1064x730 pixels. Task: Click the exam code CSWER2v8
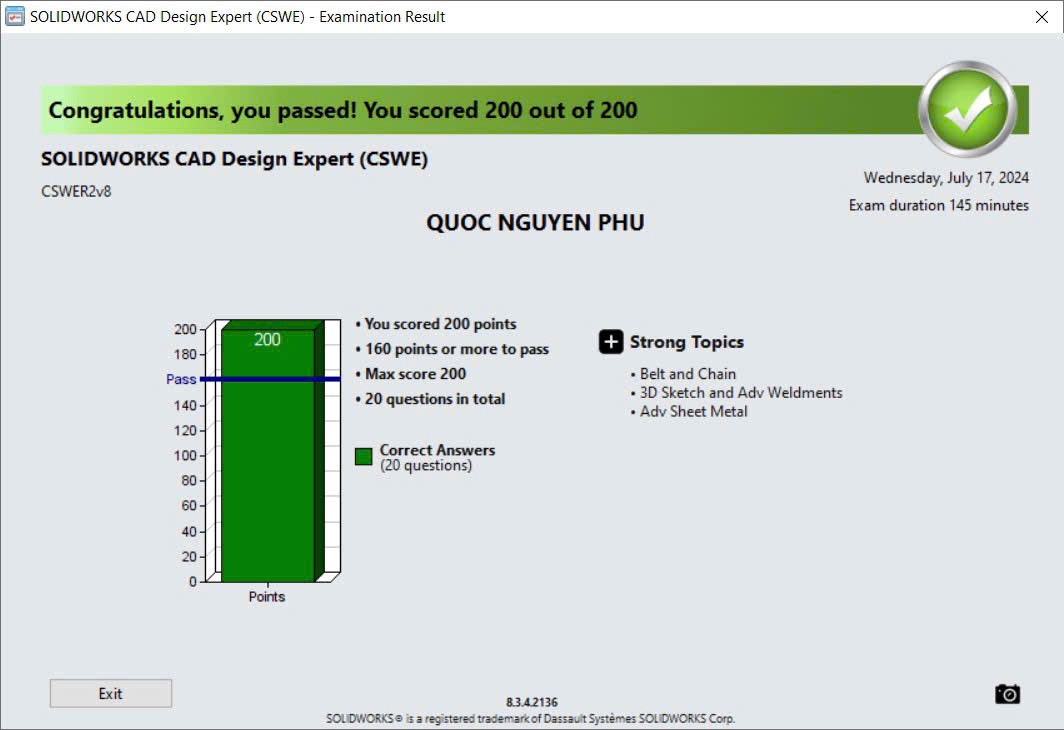click(76, 191)
